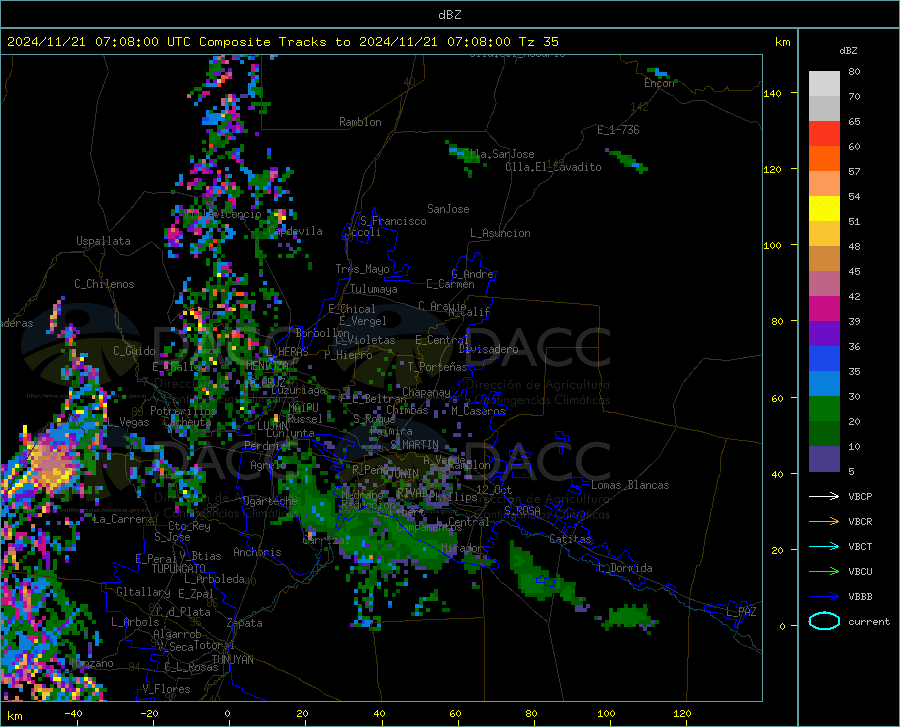Click the Lomas_Blancas map label
Screen dimensions: 900x727
click(x=630, y=485)
